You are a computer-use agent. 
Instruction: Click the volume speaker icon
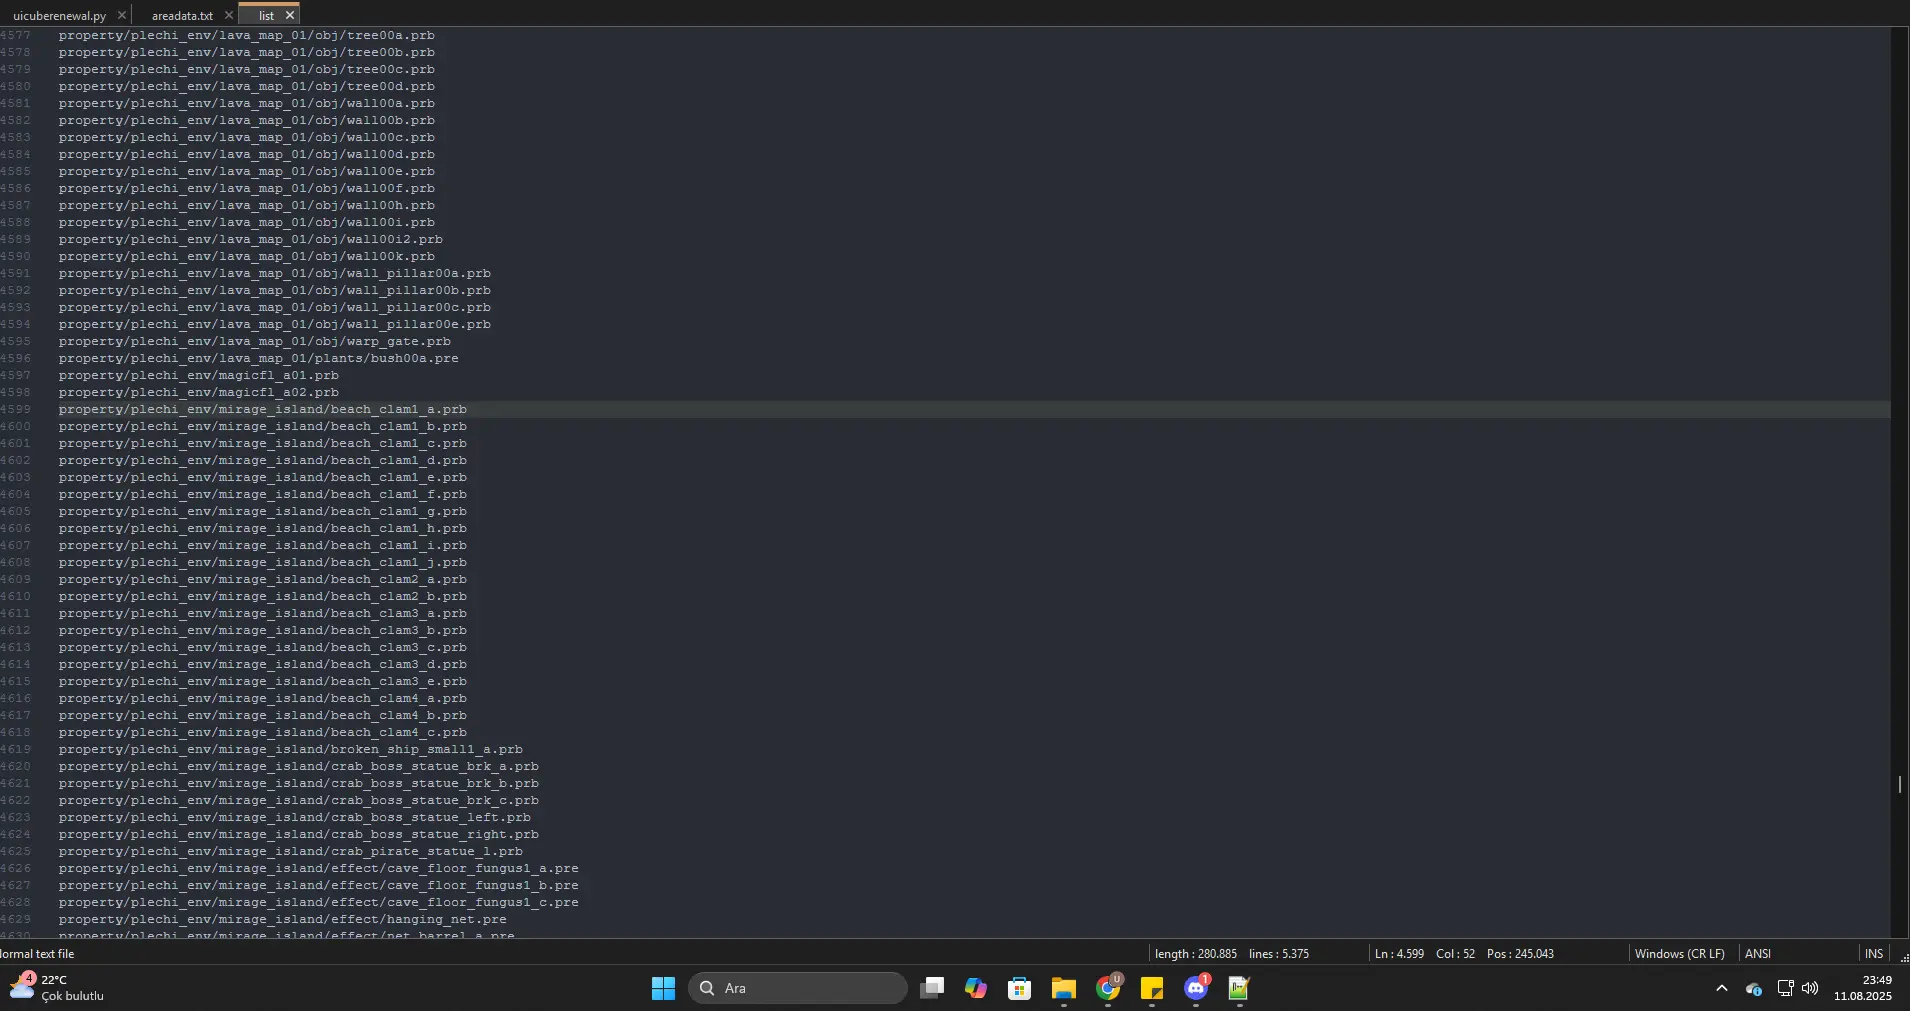[x=1810, y=988]
